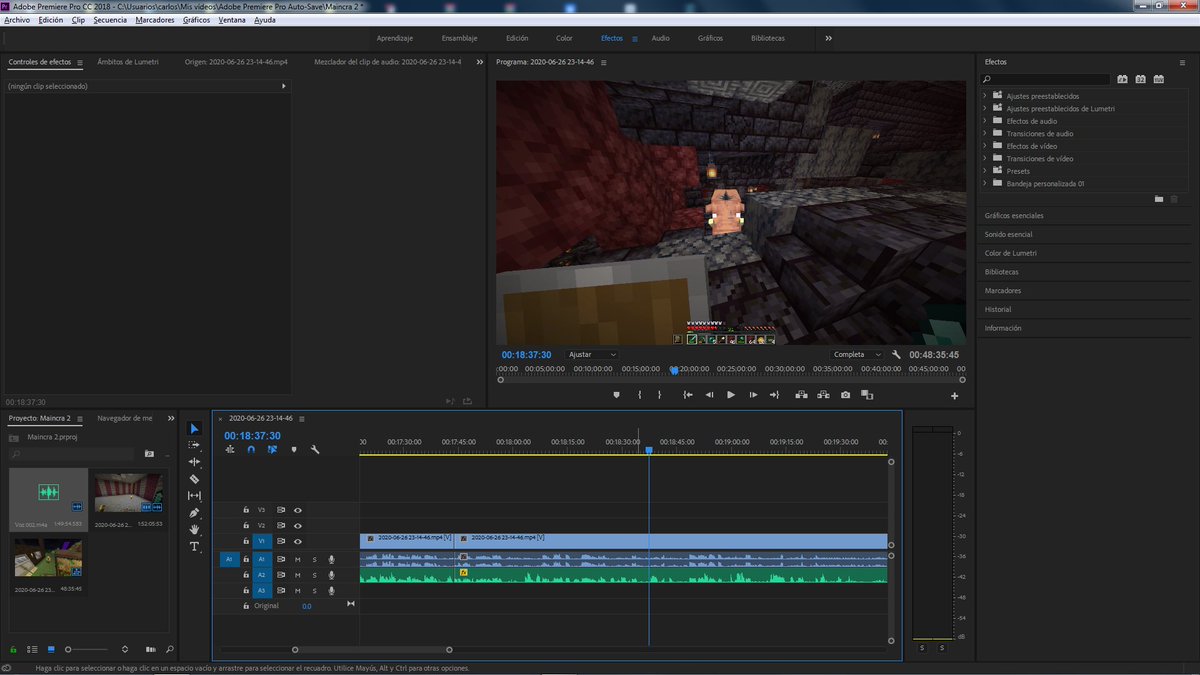Image resolution: width=1200 pixels, height=675 pixels.
Task: Hide the V3 track output eye
Action: [298, 510]
